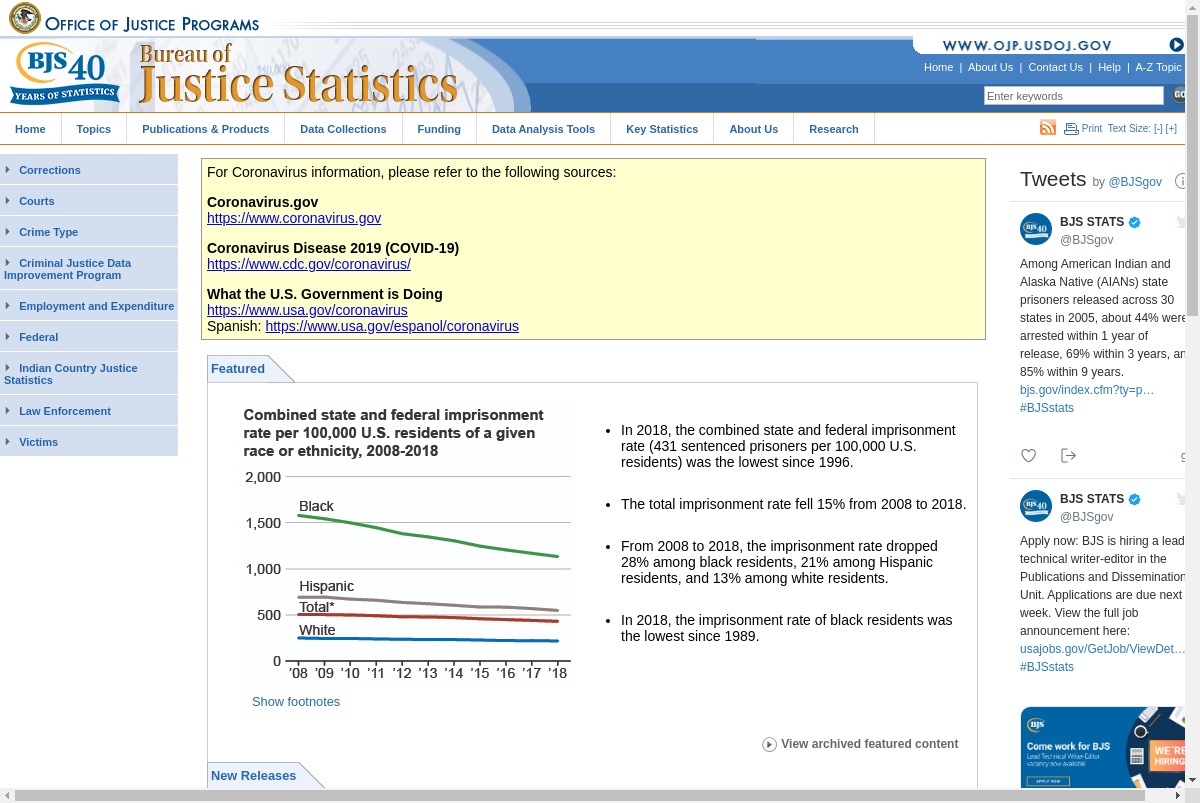
Task: Open Home link in header
Action: coord(938,67)
